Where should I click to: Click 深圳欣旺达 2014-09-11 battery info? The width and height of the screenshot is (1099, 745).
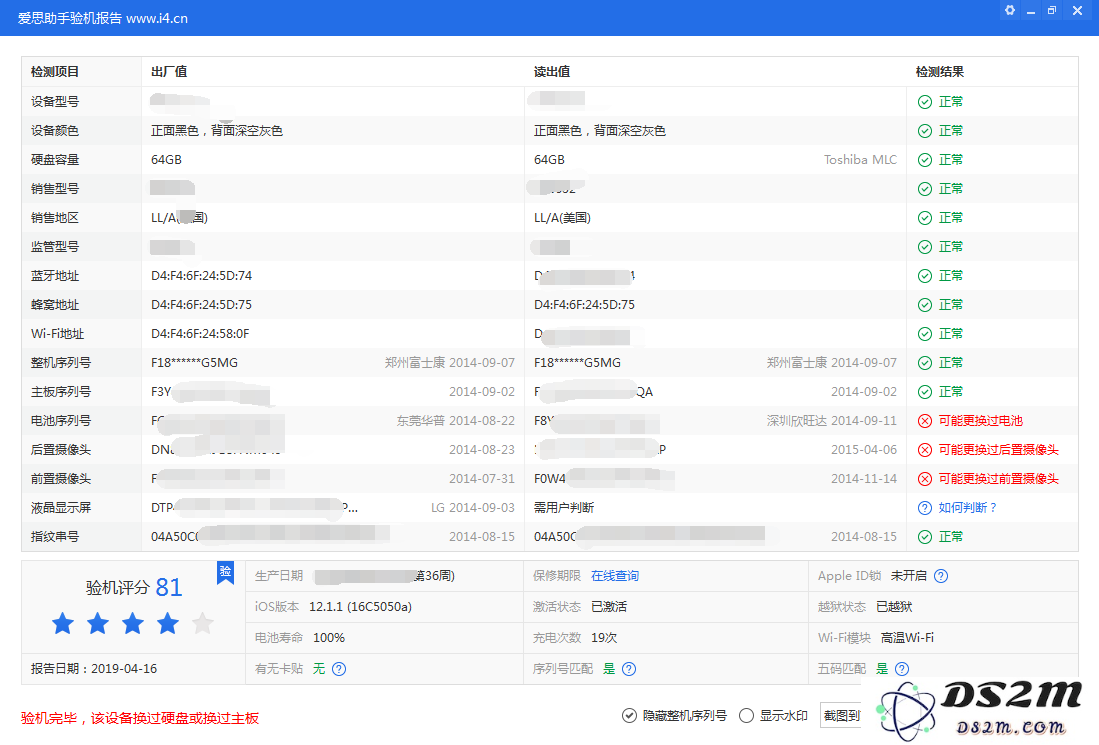831,421
